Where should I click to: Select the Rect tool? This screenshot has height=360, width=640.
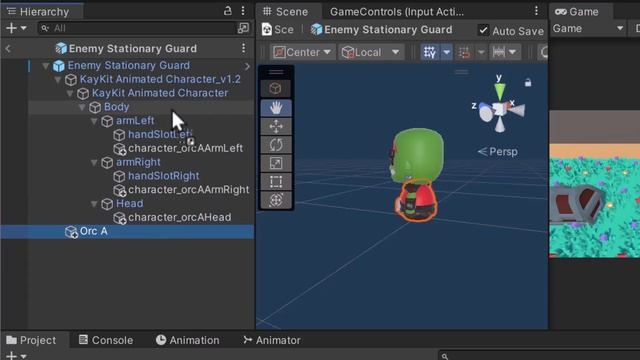click(x=276, y=182)
